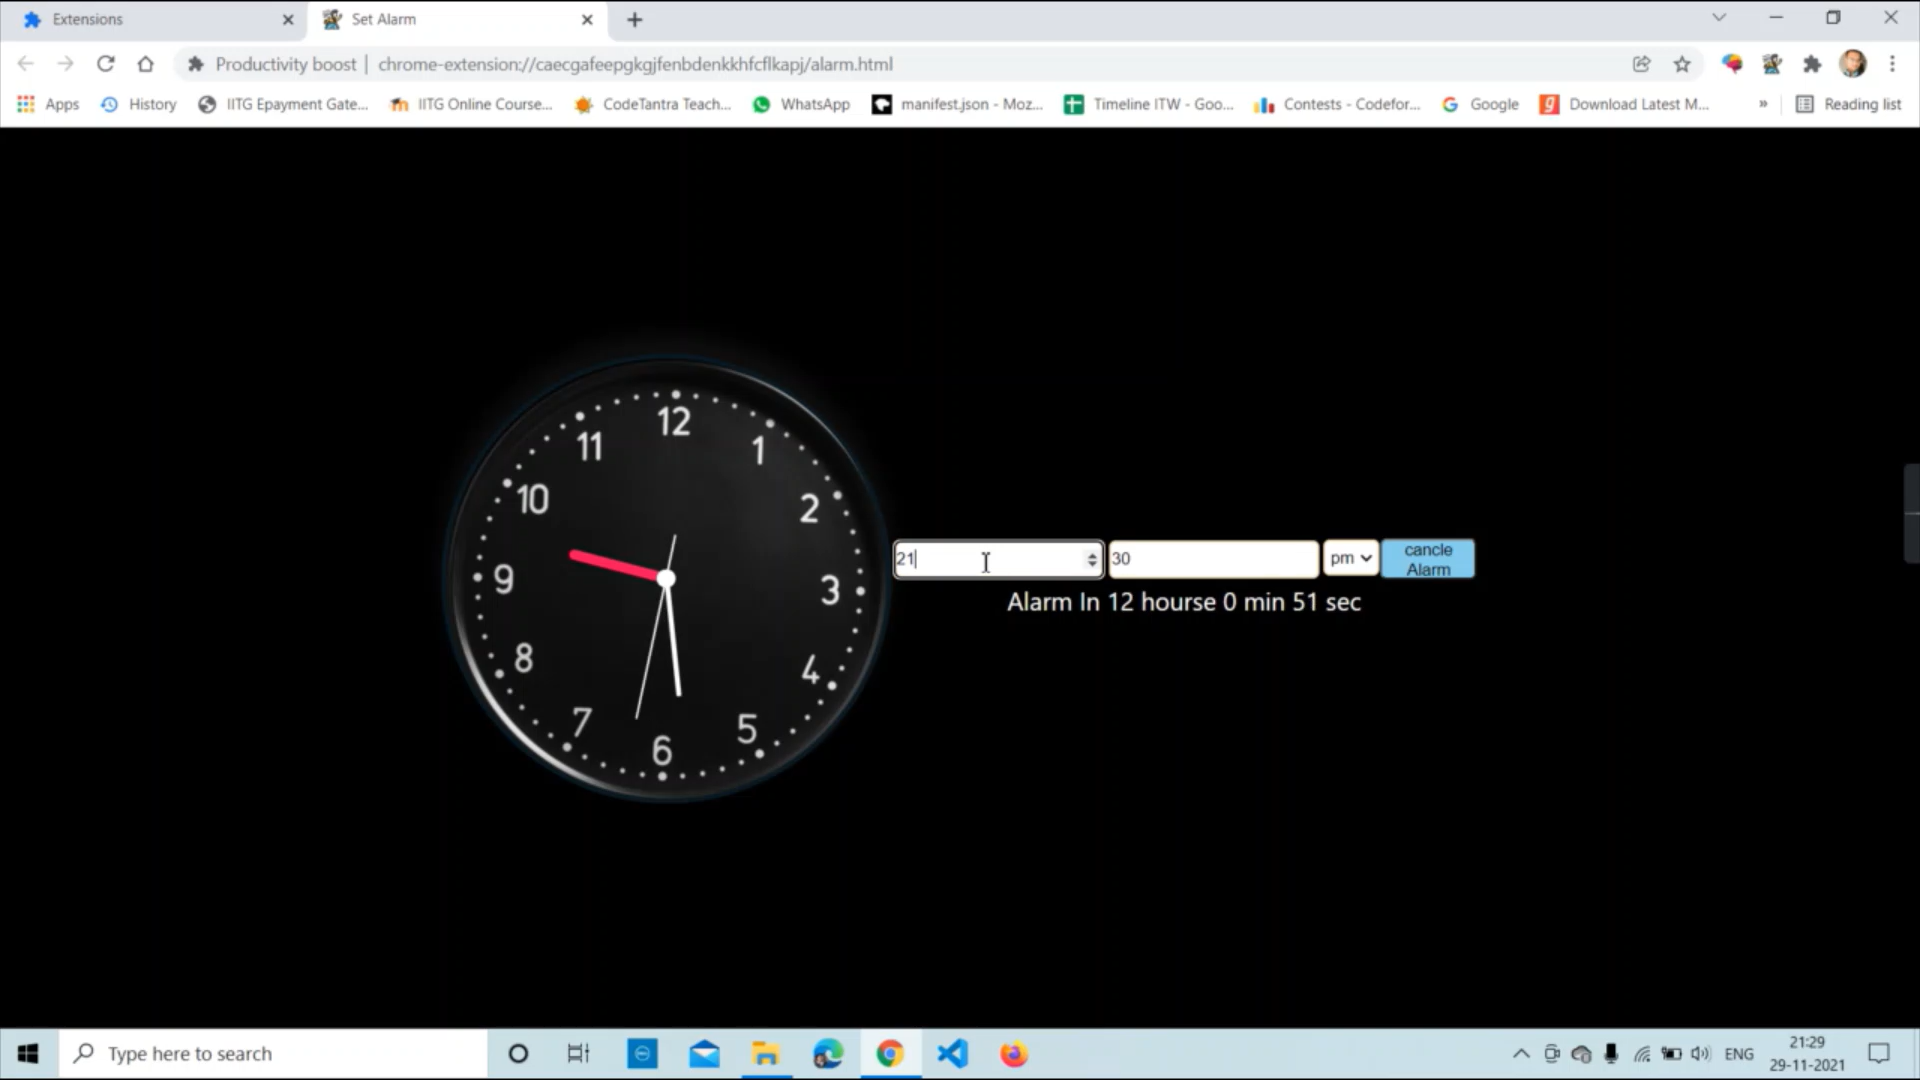Open the tab search dropdown arrow
Image resolution: width=1920 pixels, height=1080 pixels.
(x=1719, y=18)
